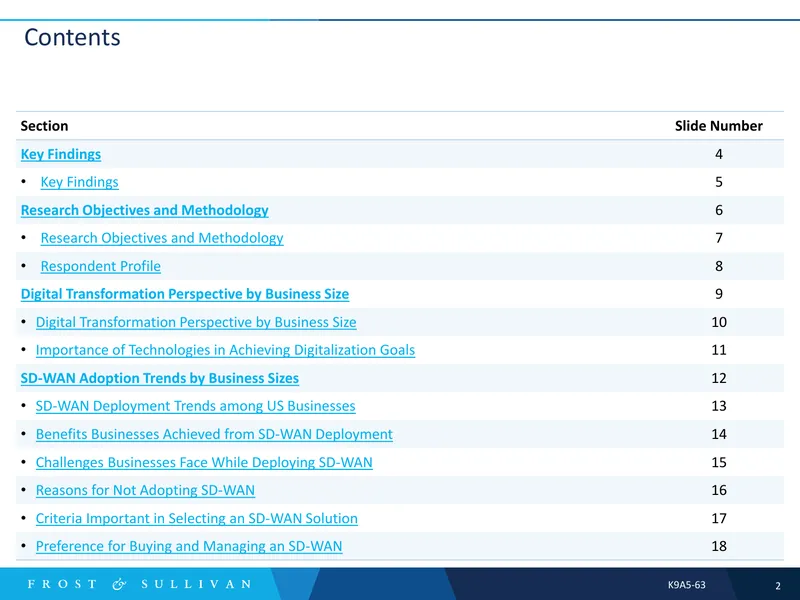Go to Reasons for Not Adopting SD-WAN
This screenshot has height=600, width=800.
point(145,490)
